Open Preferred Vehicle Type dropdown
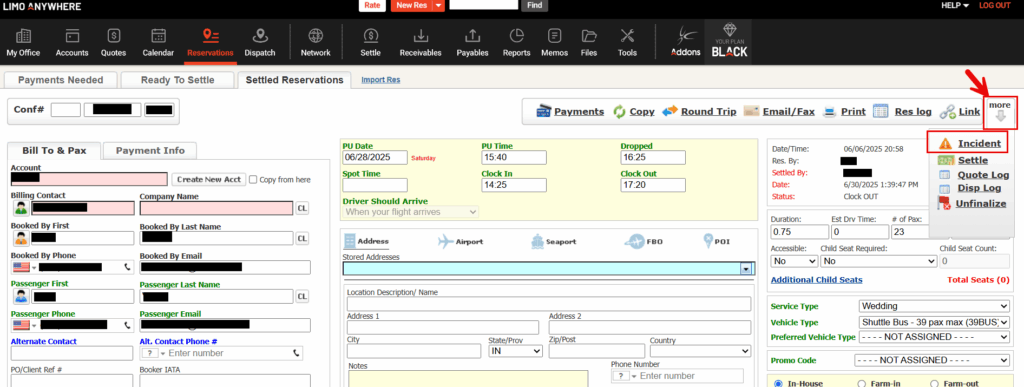 [x=935, y=337]
